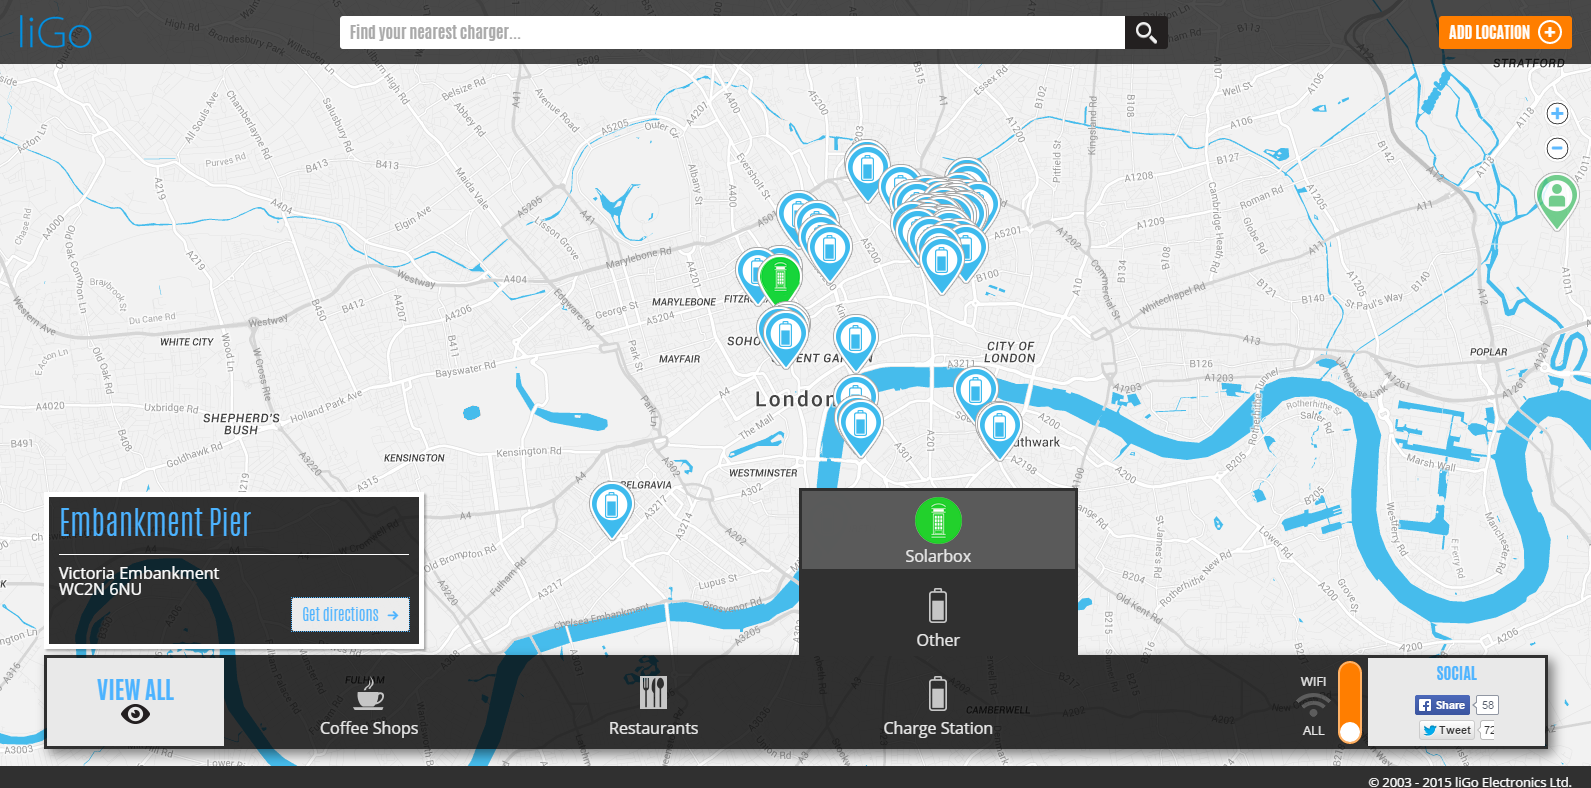Click the tweet count bubble

point(1489,730)
